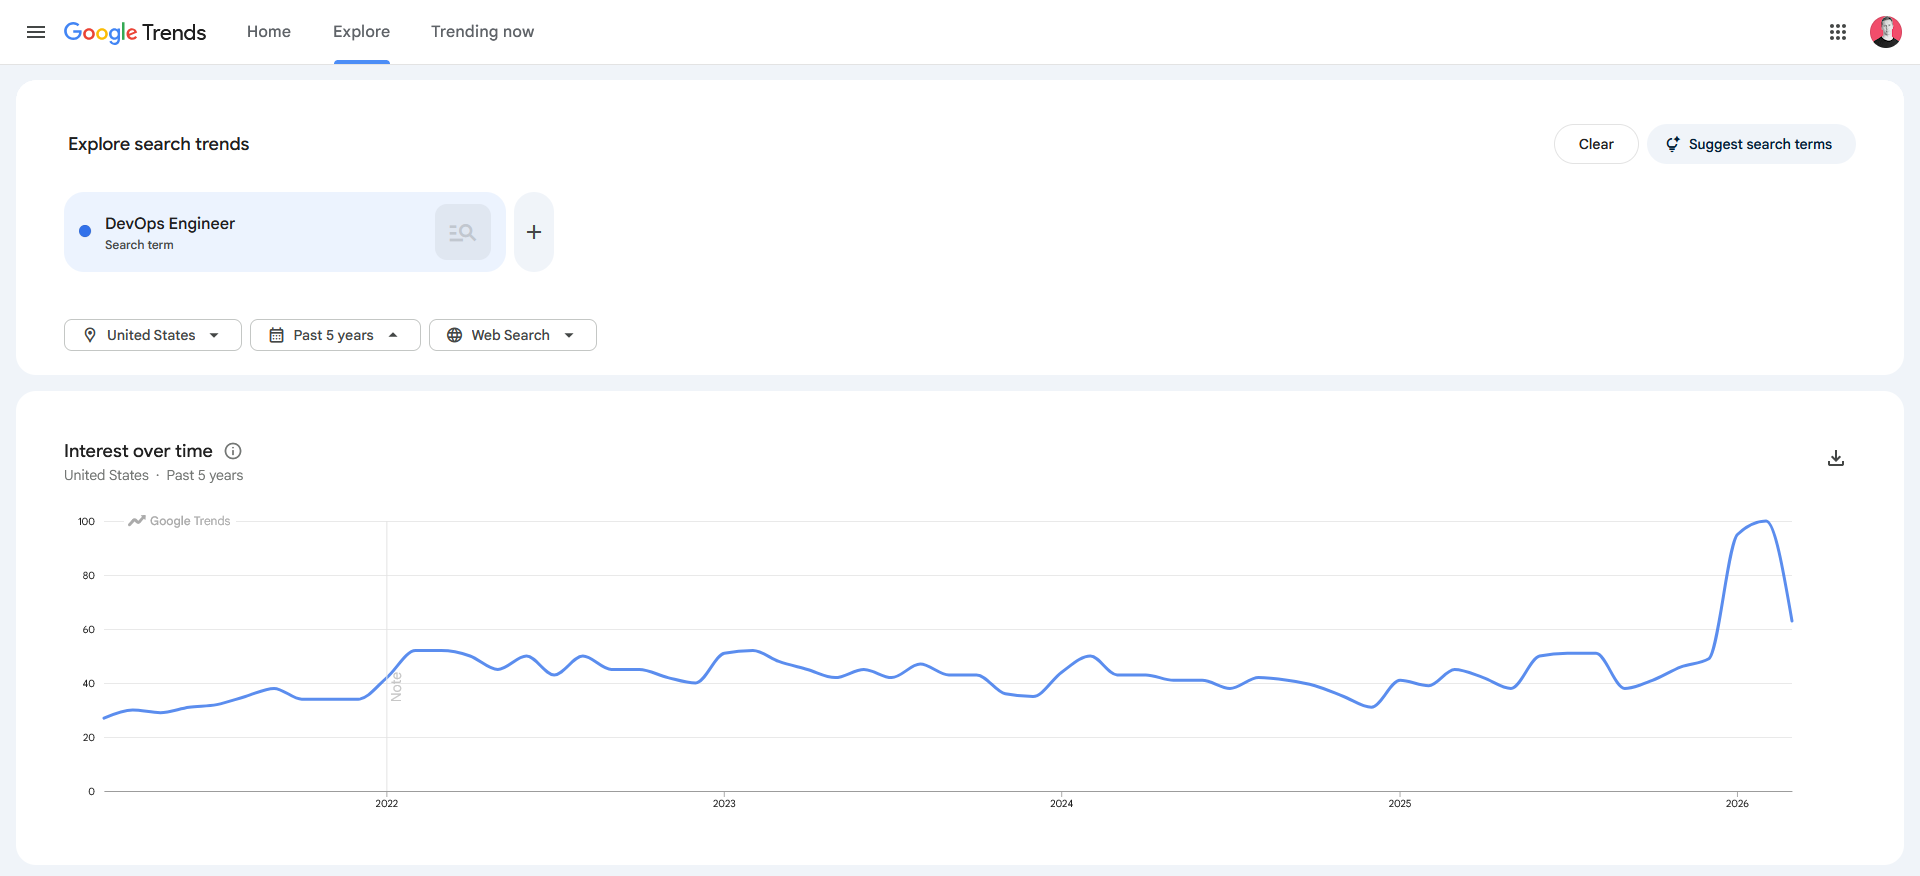
Task: Download the Interest over time chart data
Action: 1836,458
